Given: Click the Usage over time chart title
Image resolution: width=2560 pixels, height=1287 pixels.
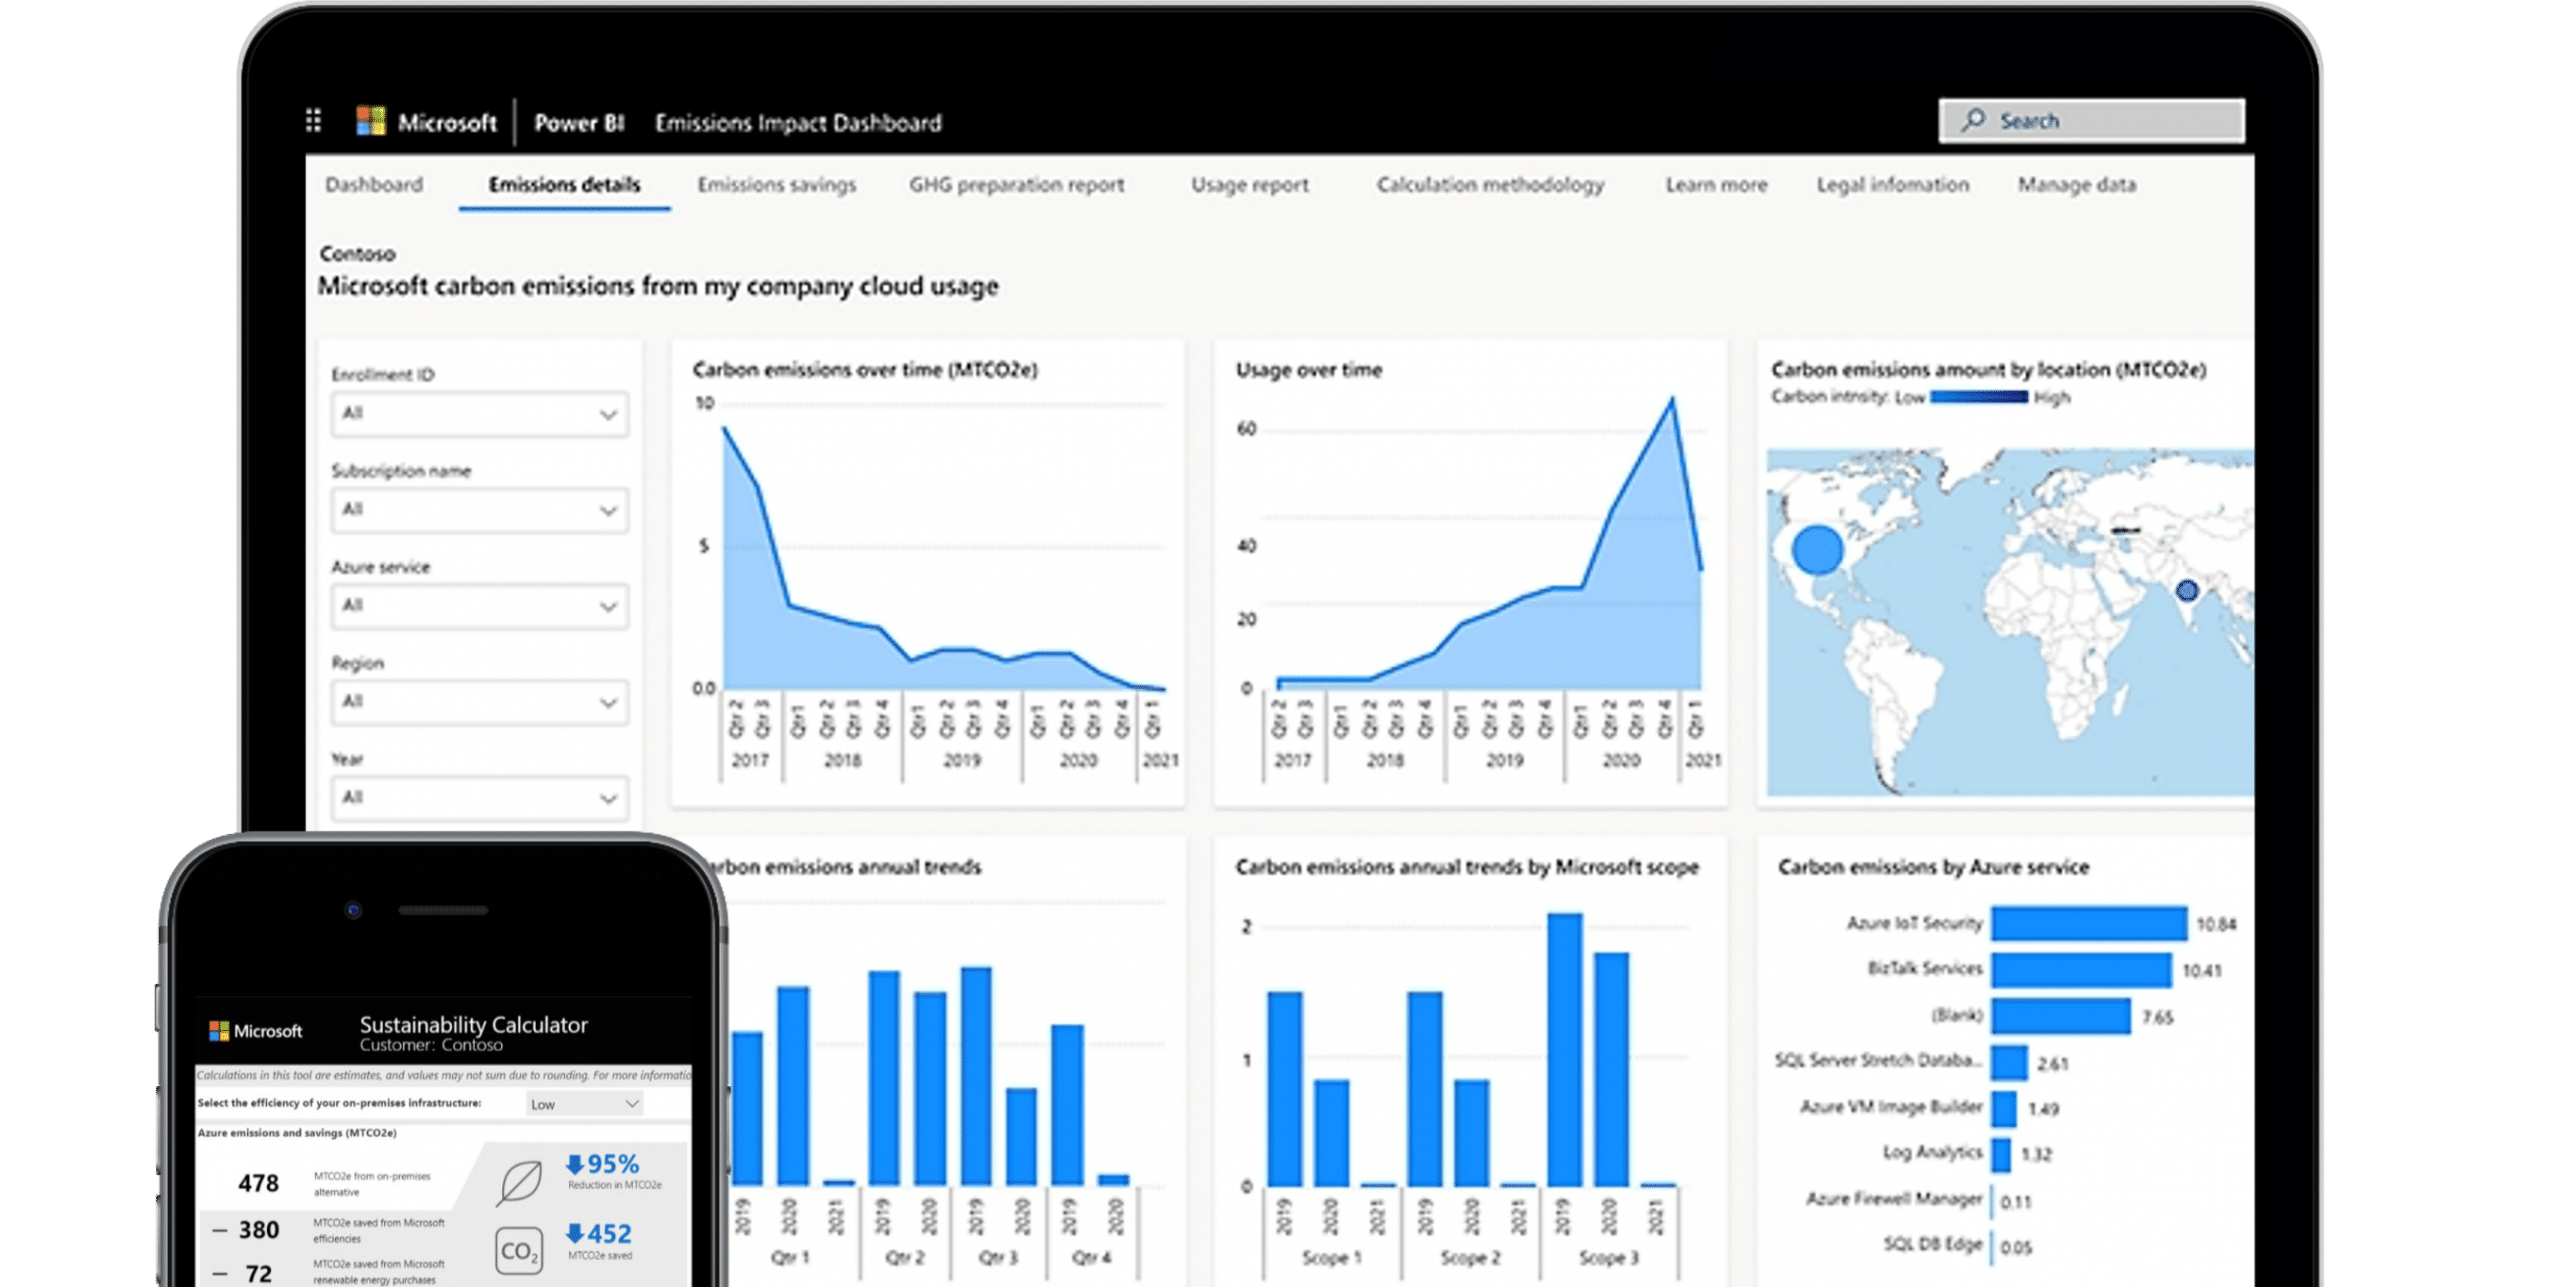Looking at the screenshot, I should [1308, 370].
